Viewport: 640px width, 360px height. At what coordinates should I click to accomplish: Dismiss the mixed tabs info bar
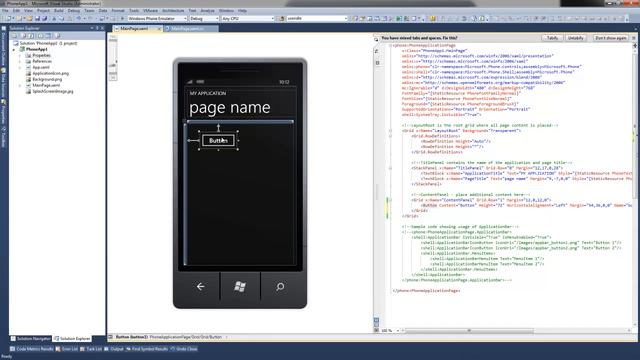point(634,38)
